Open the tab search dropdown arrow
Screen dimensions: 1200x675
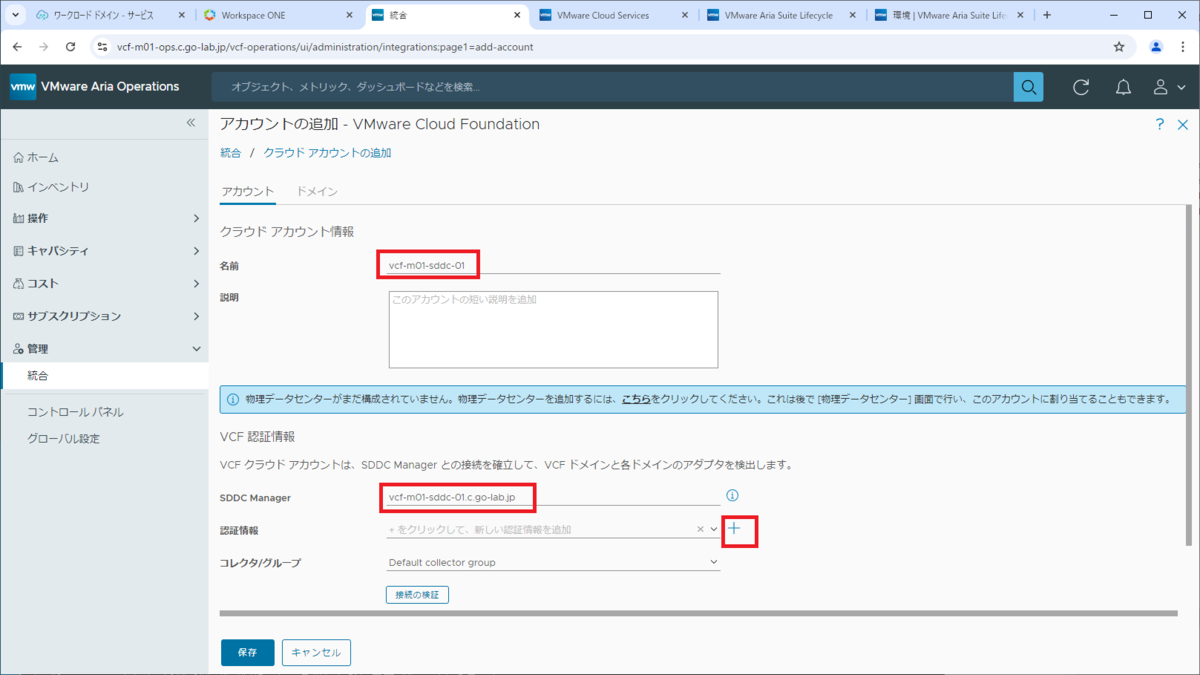[x=15, y=15]
